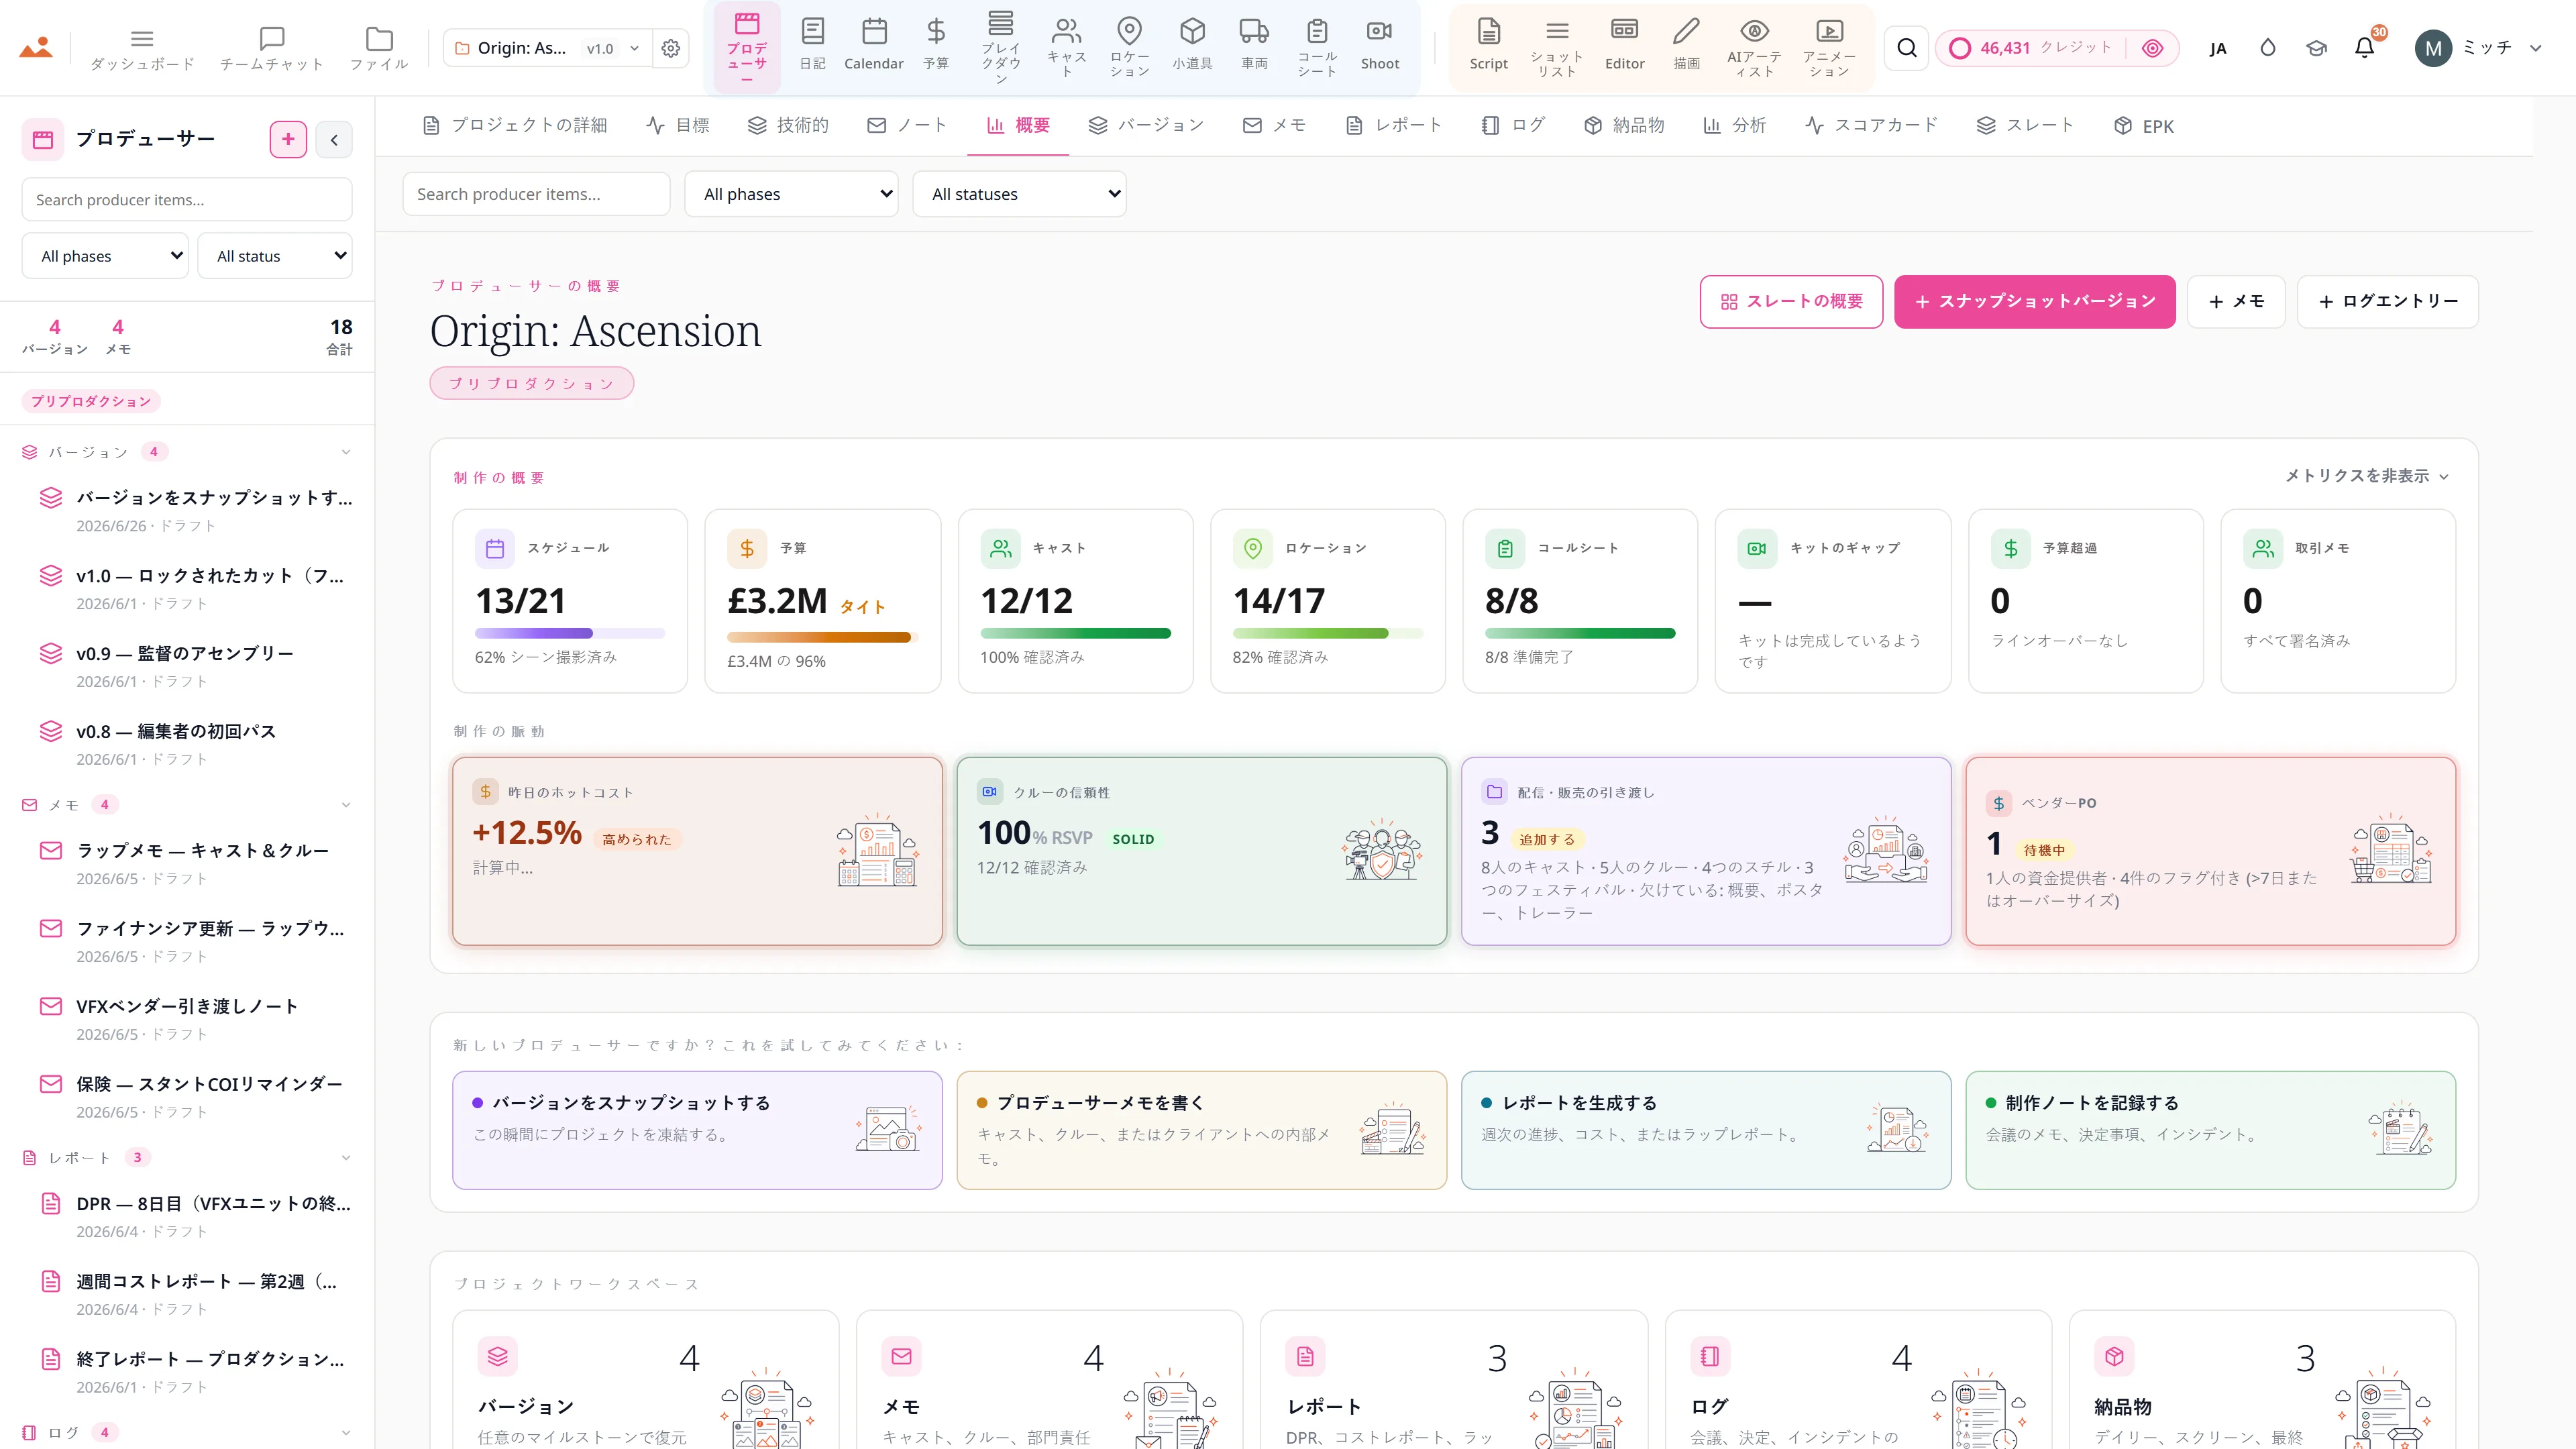Open the アニメーション animation tool
This screenshot has width=2576, height=1449.
pyautogui.click(x=1829, y=47)
